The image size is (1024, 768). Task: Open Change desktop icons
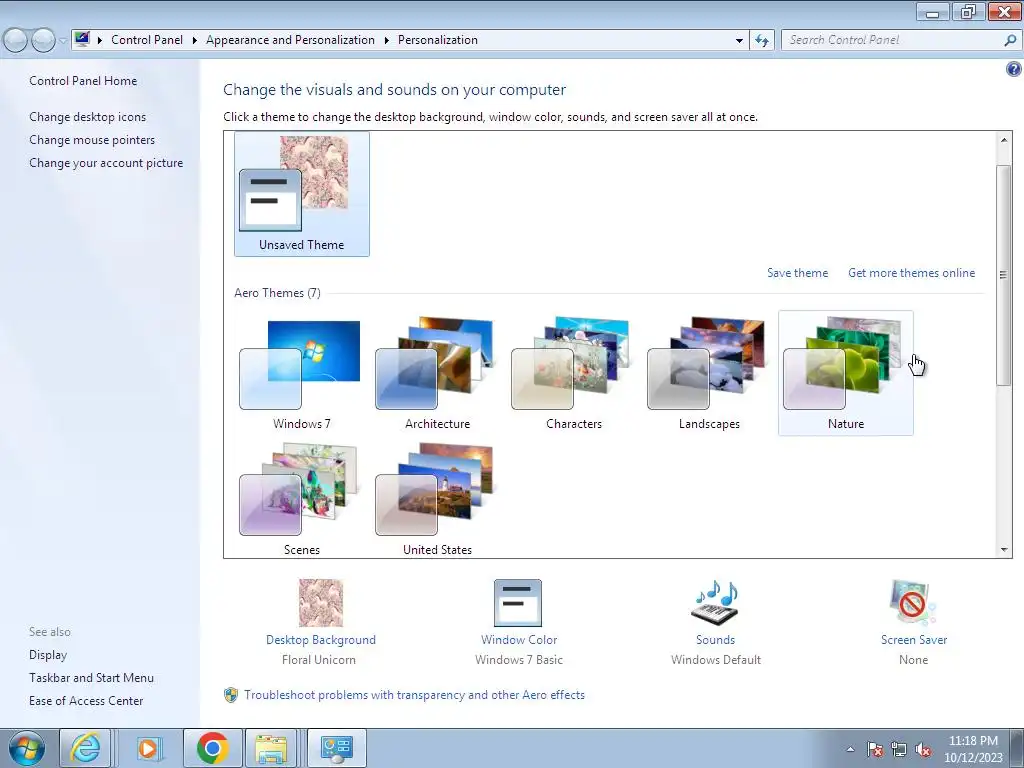tap(88, 117)
